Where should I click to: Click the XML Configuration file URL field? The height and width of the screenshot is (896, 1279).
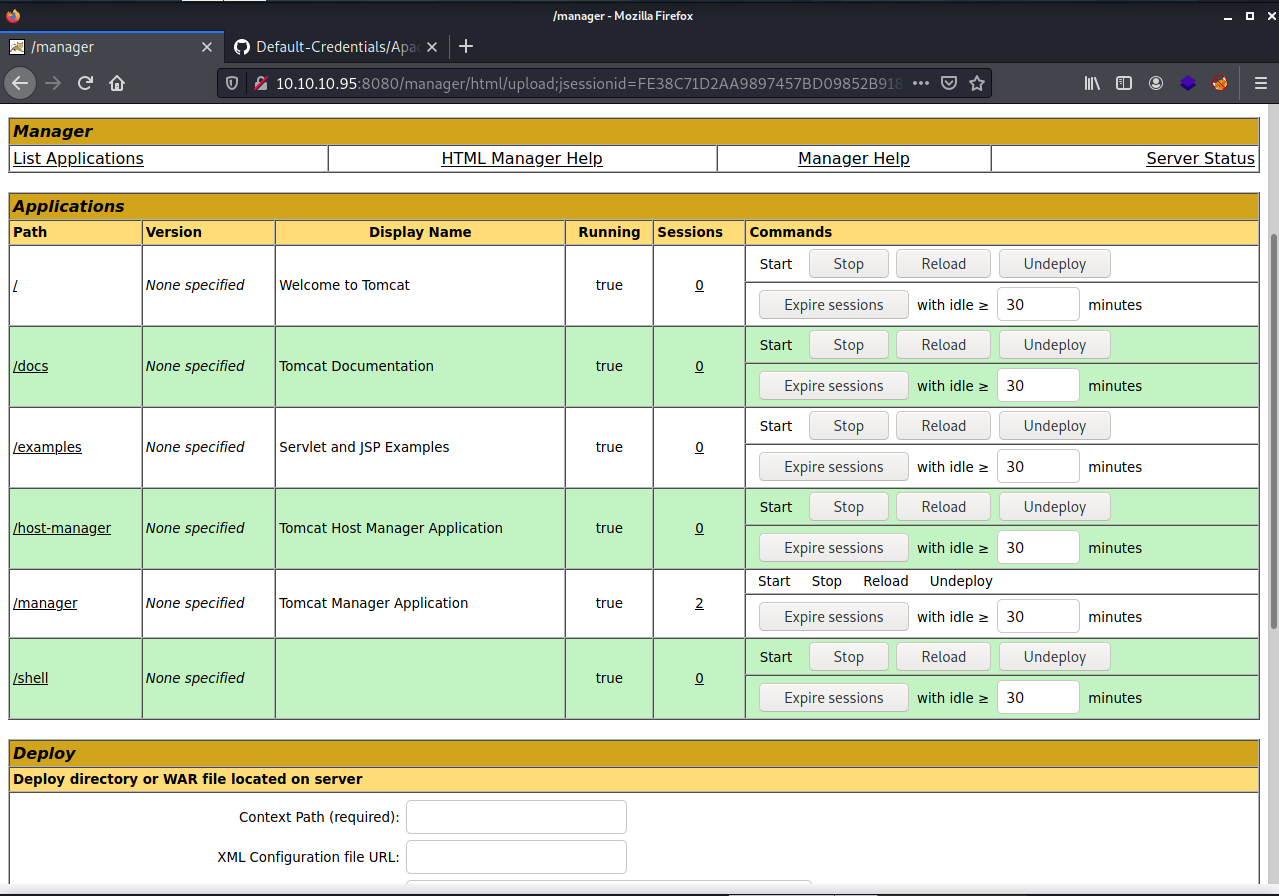(x=516, y=857)
